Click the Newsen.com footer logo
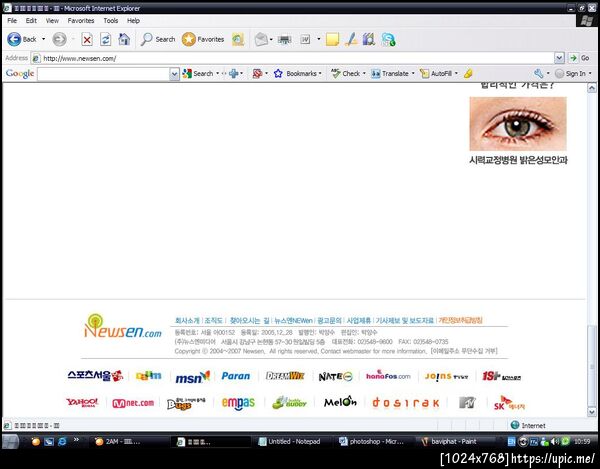The image size is (600, 469). (x=123, y=327)
